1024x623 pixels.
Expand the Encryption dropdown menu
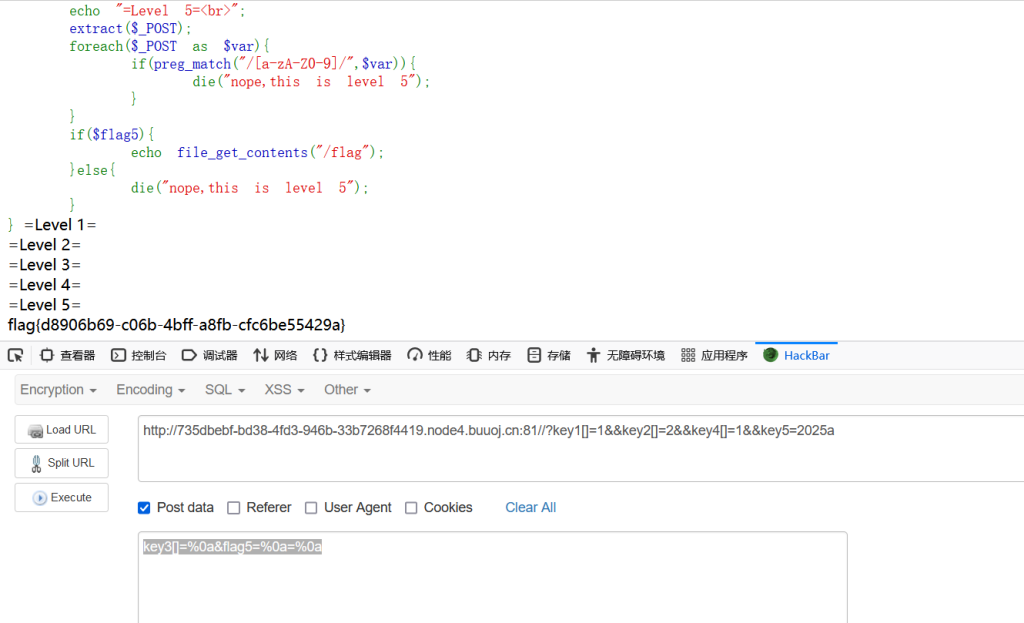point(58,390)
